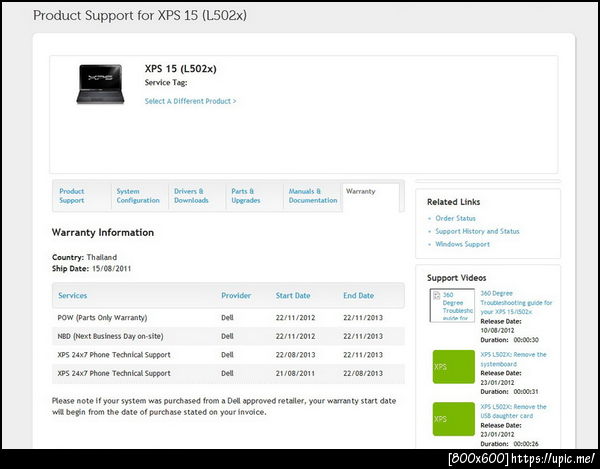
Task: Switch to the Product Support tab
Action: pos(72,195)
